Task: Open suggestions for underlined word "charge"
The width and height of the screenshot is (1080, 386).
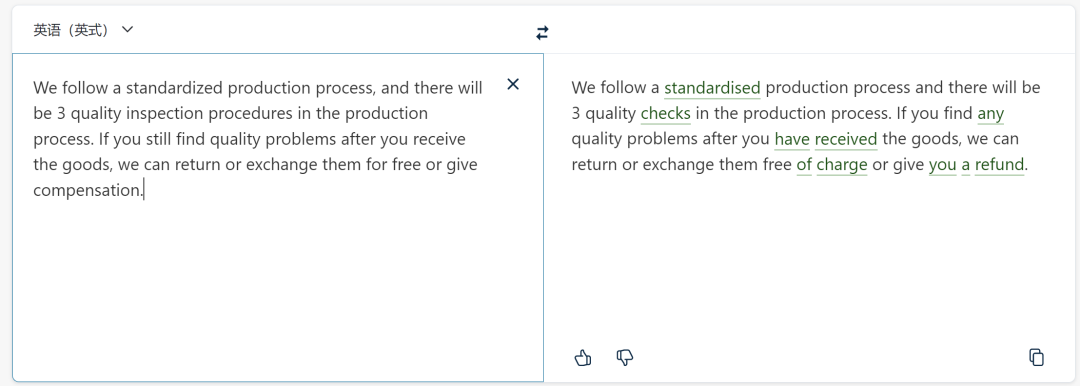Action: click(x=842, y=165)
